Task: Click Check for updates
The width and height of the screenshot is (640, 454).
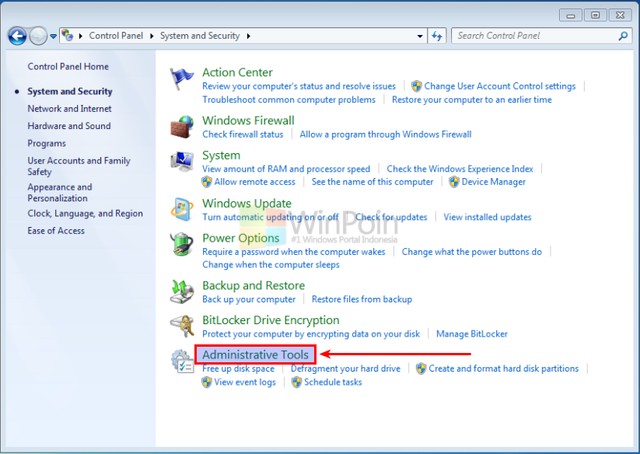Action: click(391, 217)
